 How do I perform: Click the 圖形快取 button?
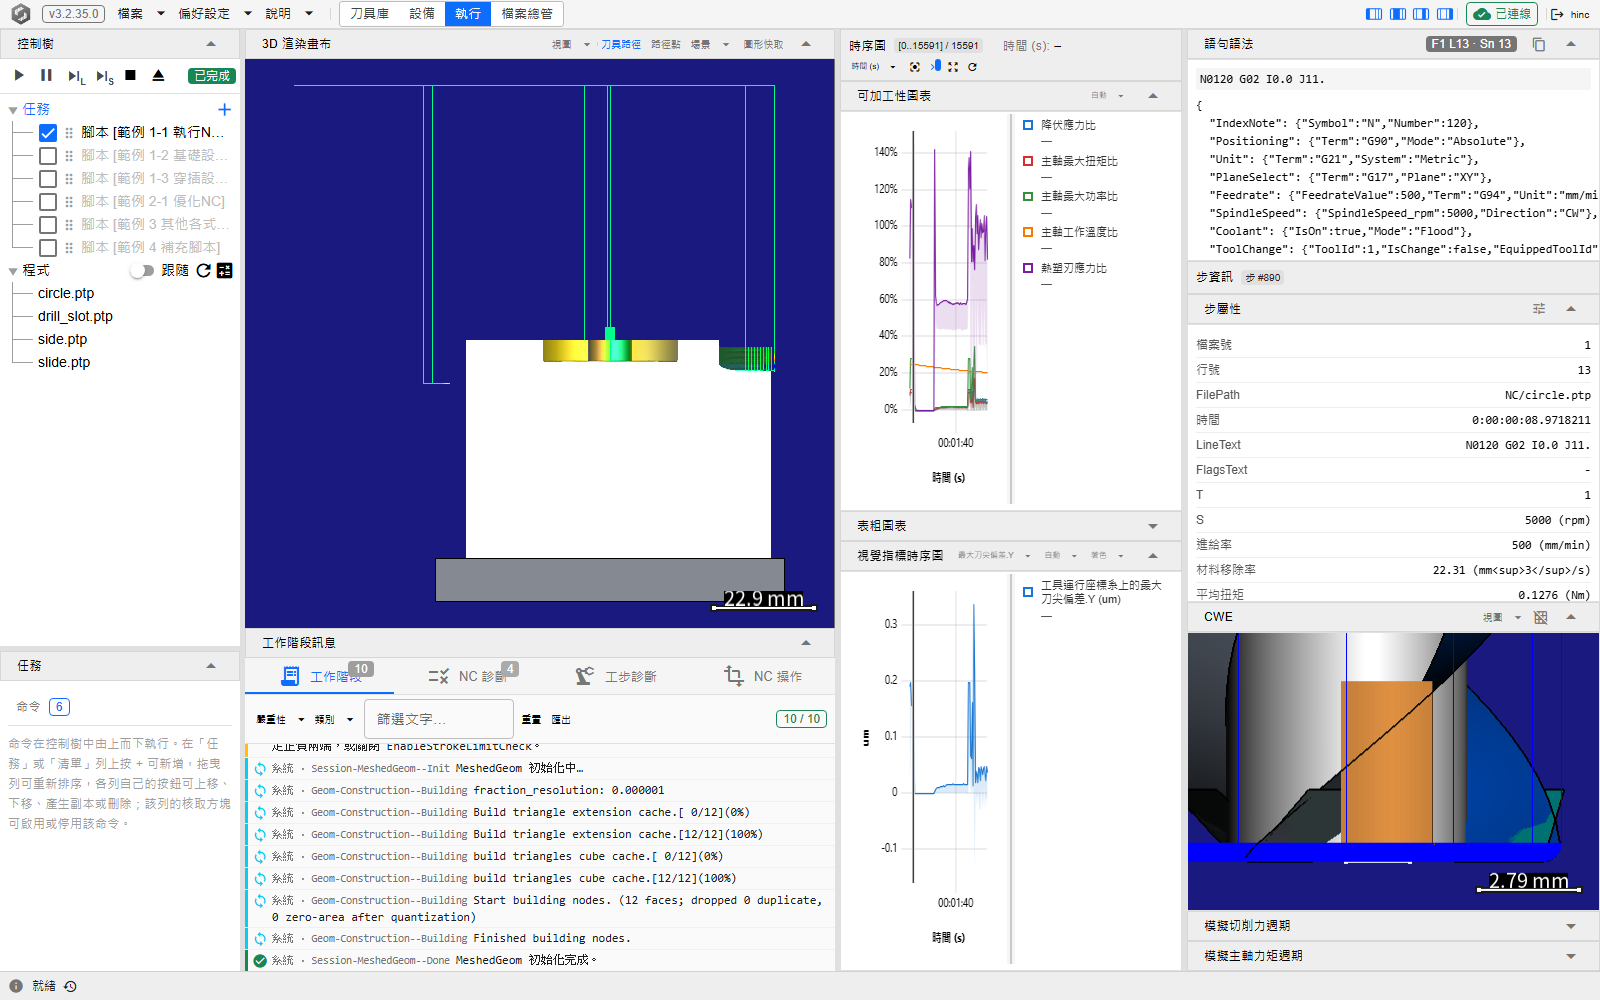coord(763,44)
